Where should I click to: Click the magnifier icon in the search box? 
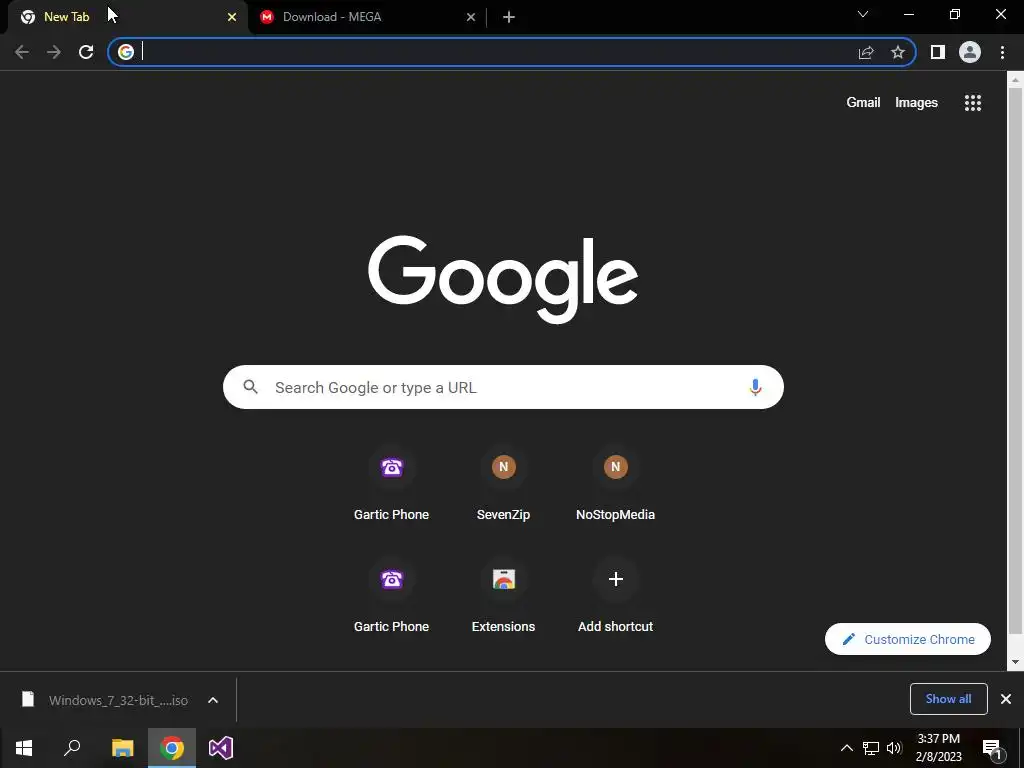[x=250, y=387]
